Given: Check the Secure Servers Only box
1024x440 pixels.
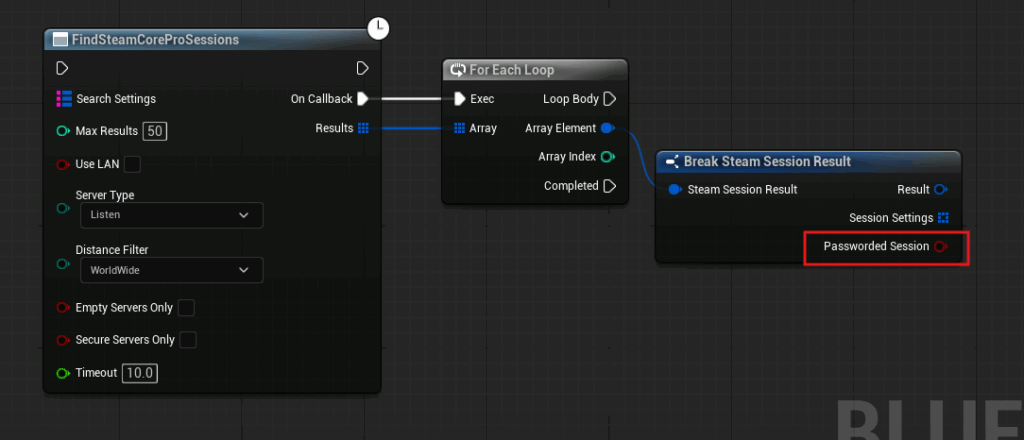Looking at the screenshot, I should coord(188,340).
